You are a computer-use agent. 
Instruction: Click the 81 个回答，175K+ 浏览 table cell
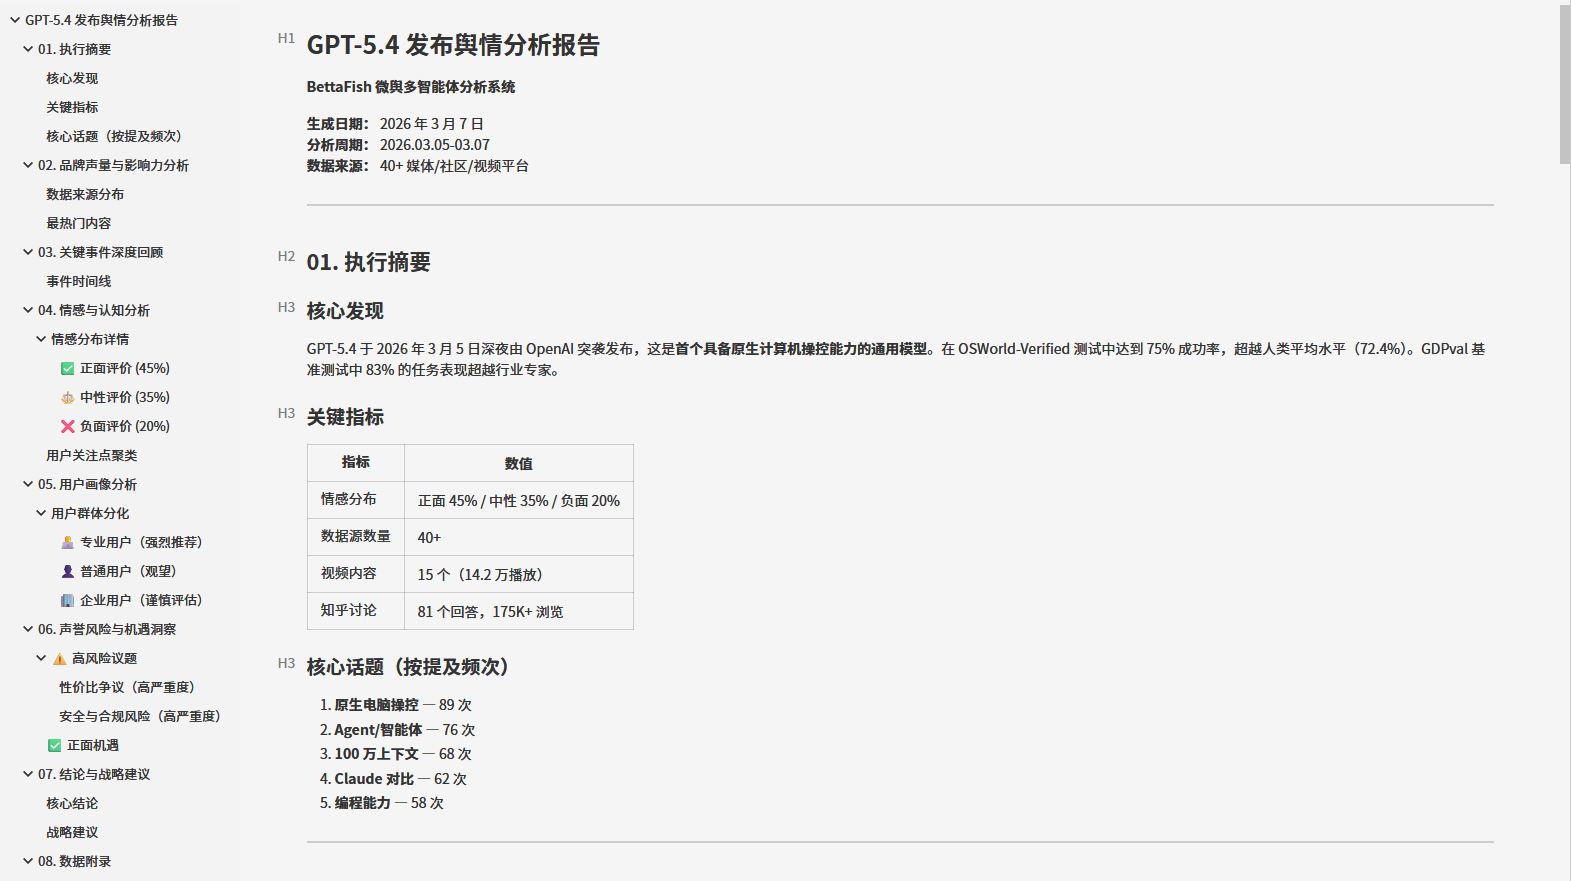[519, 611]
